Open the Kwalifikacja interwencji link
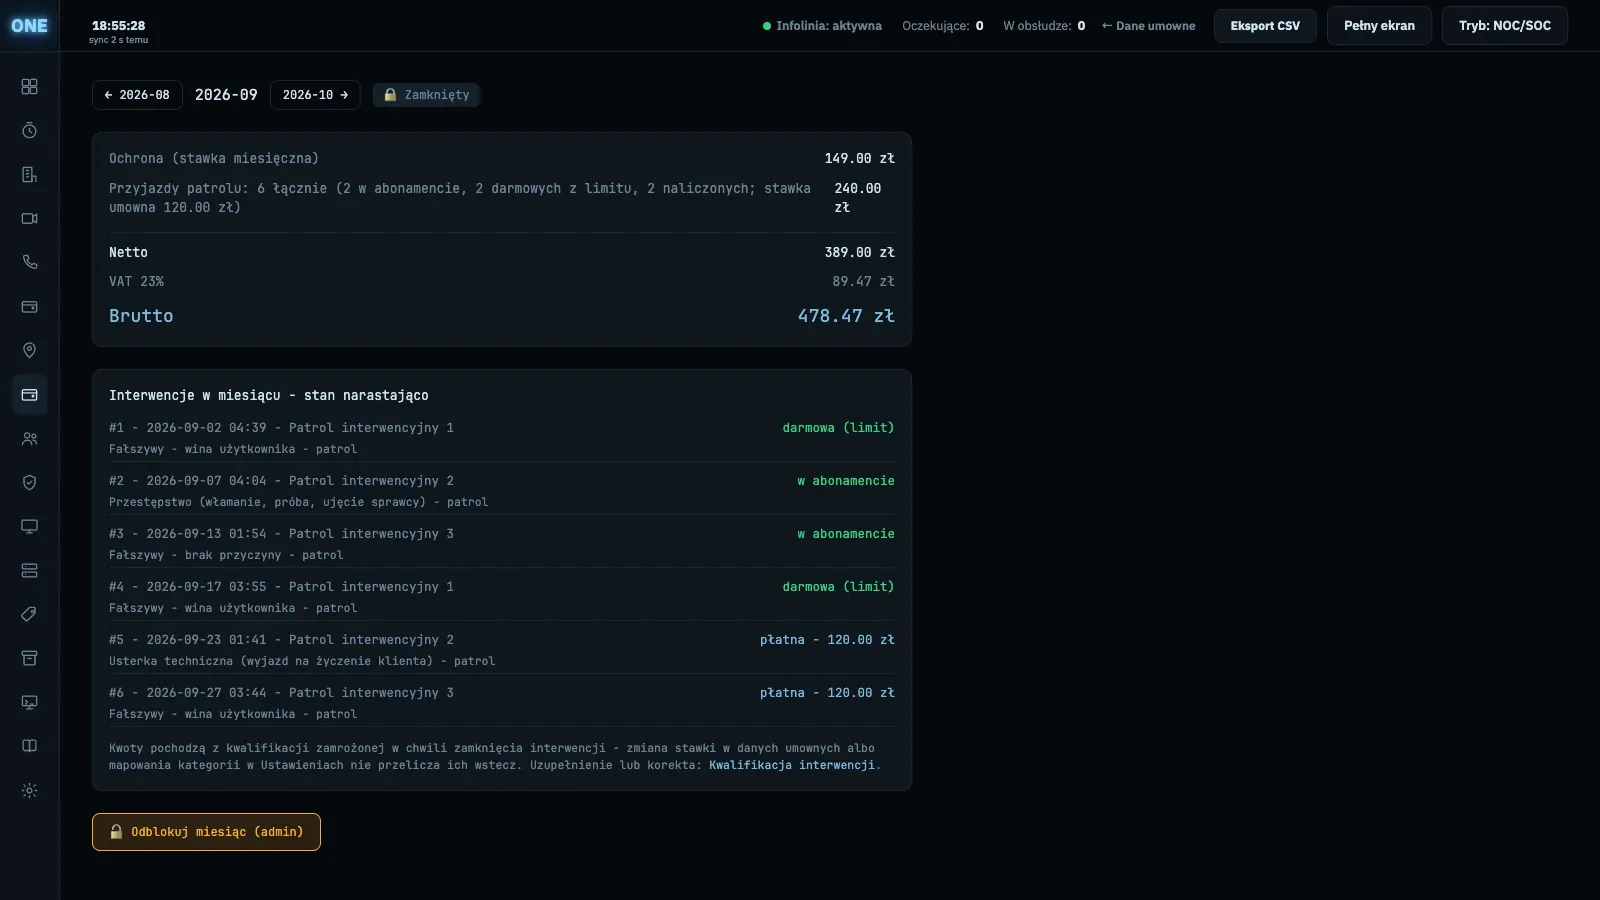The height and width of the screenshot is (900, 1600). tap(792, 765)
